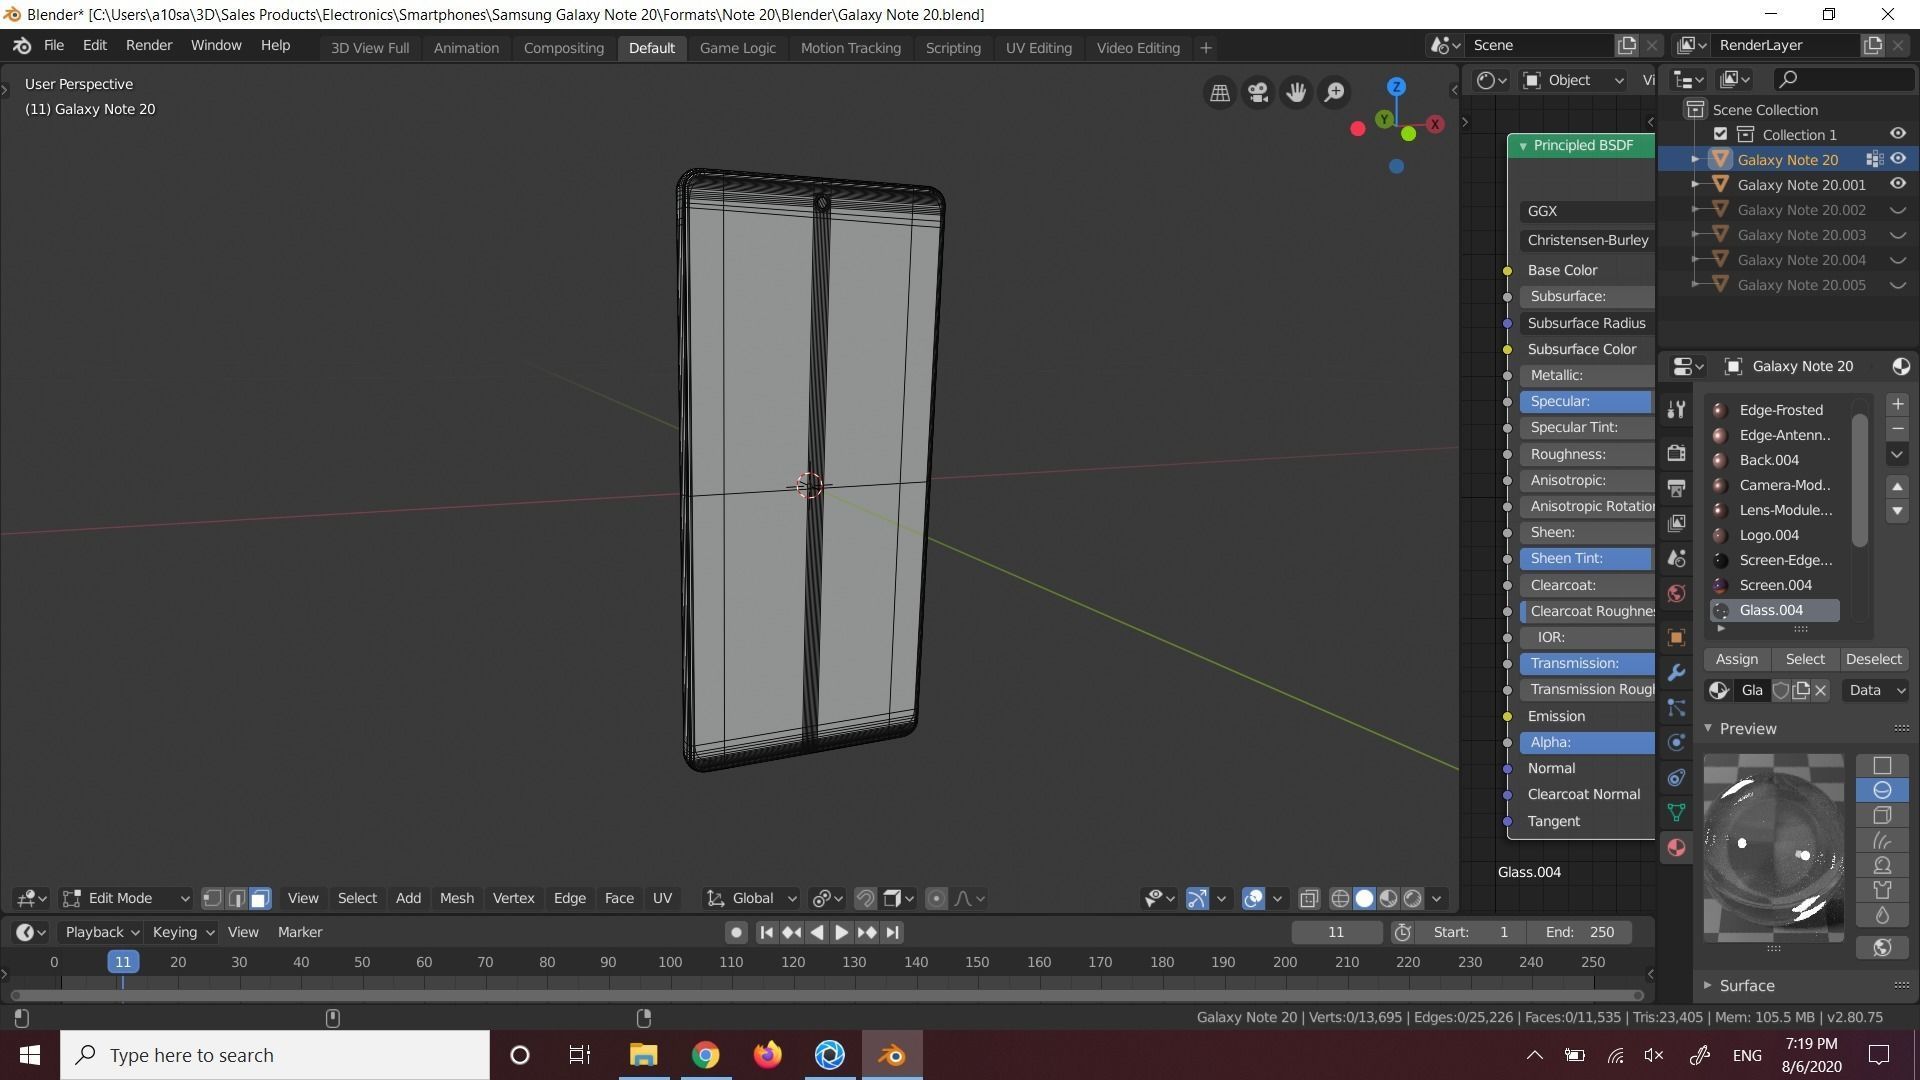Open the Tool properties tab
Screen dimensions: 1920x1080
tap(1676, 409)
